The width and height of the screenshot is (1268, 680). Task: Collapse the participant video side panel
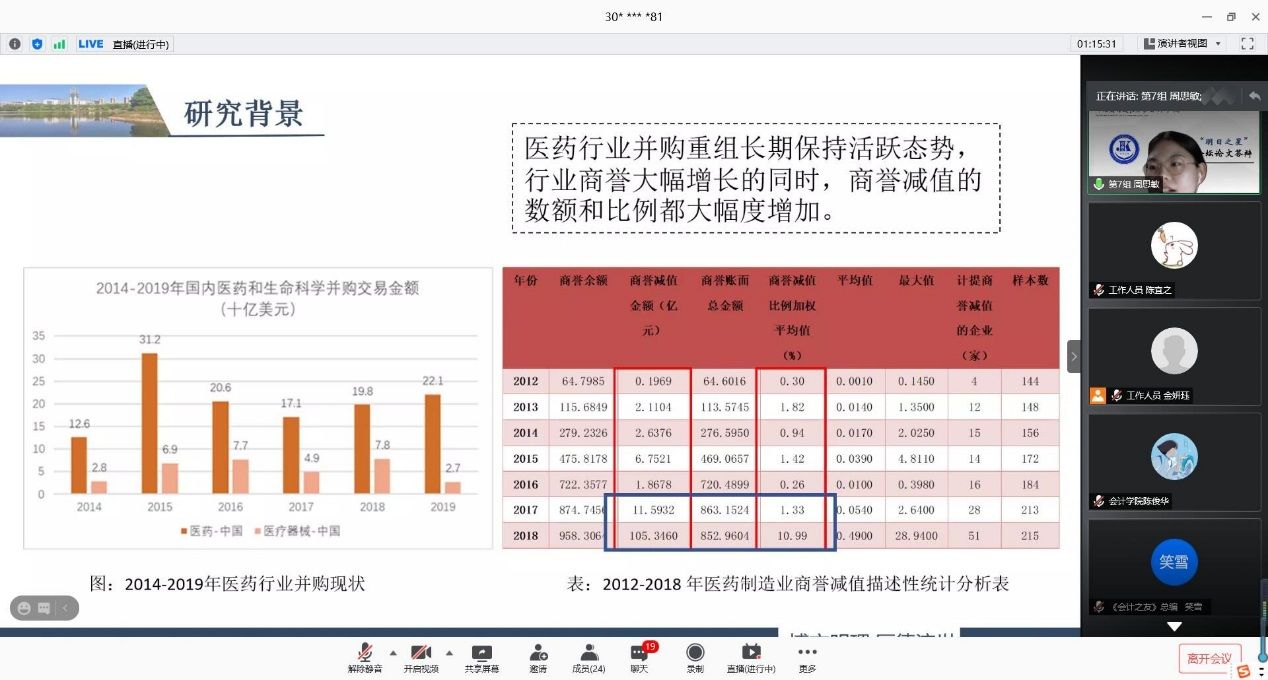click(x=1074, y=356)
